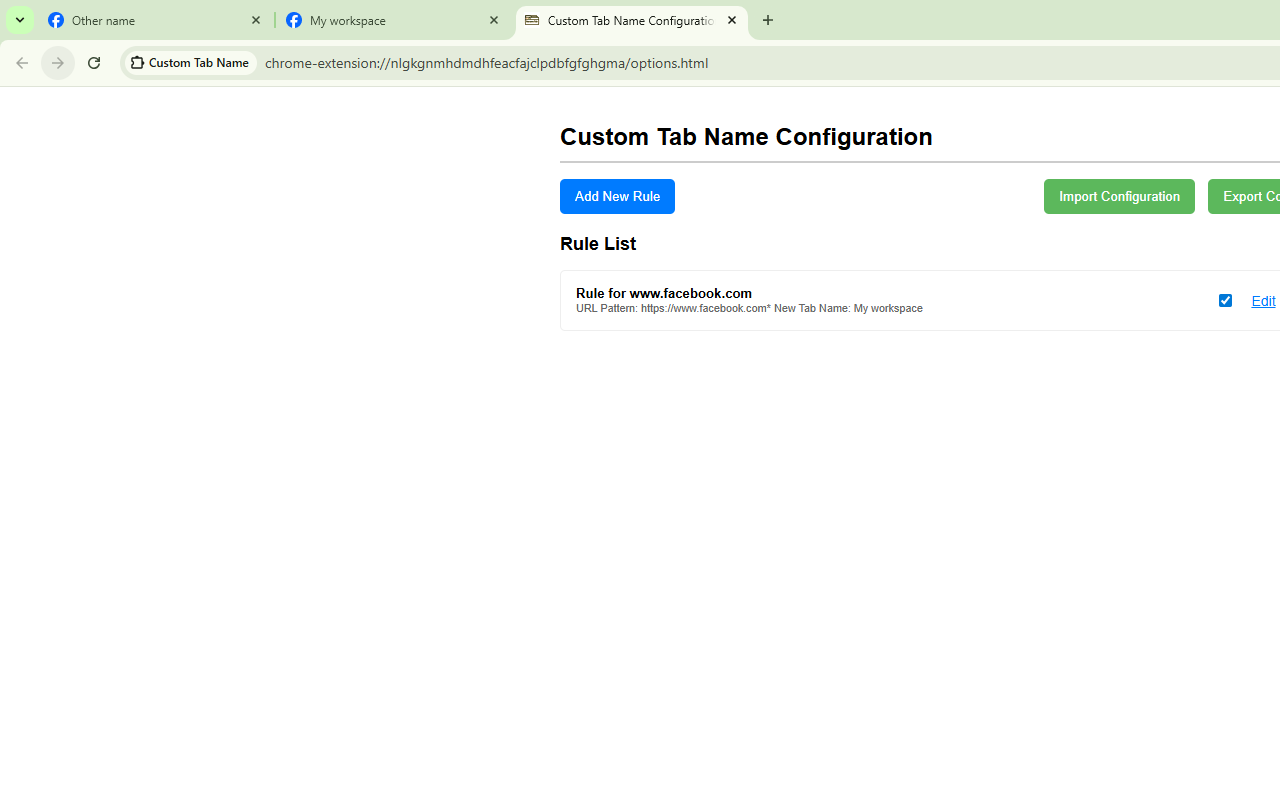Screen dimensions: 1280x800
Task: Click the forward navigation arrow
Action: (x=57, y=62)
